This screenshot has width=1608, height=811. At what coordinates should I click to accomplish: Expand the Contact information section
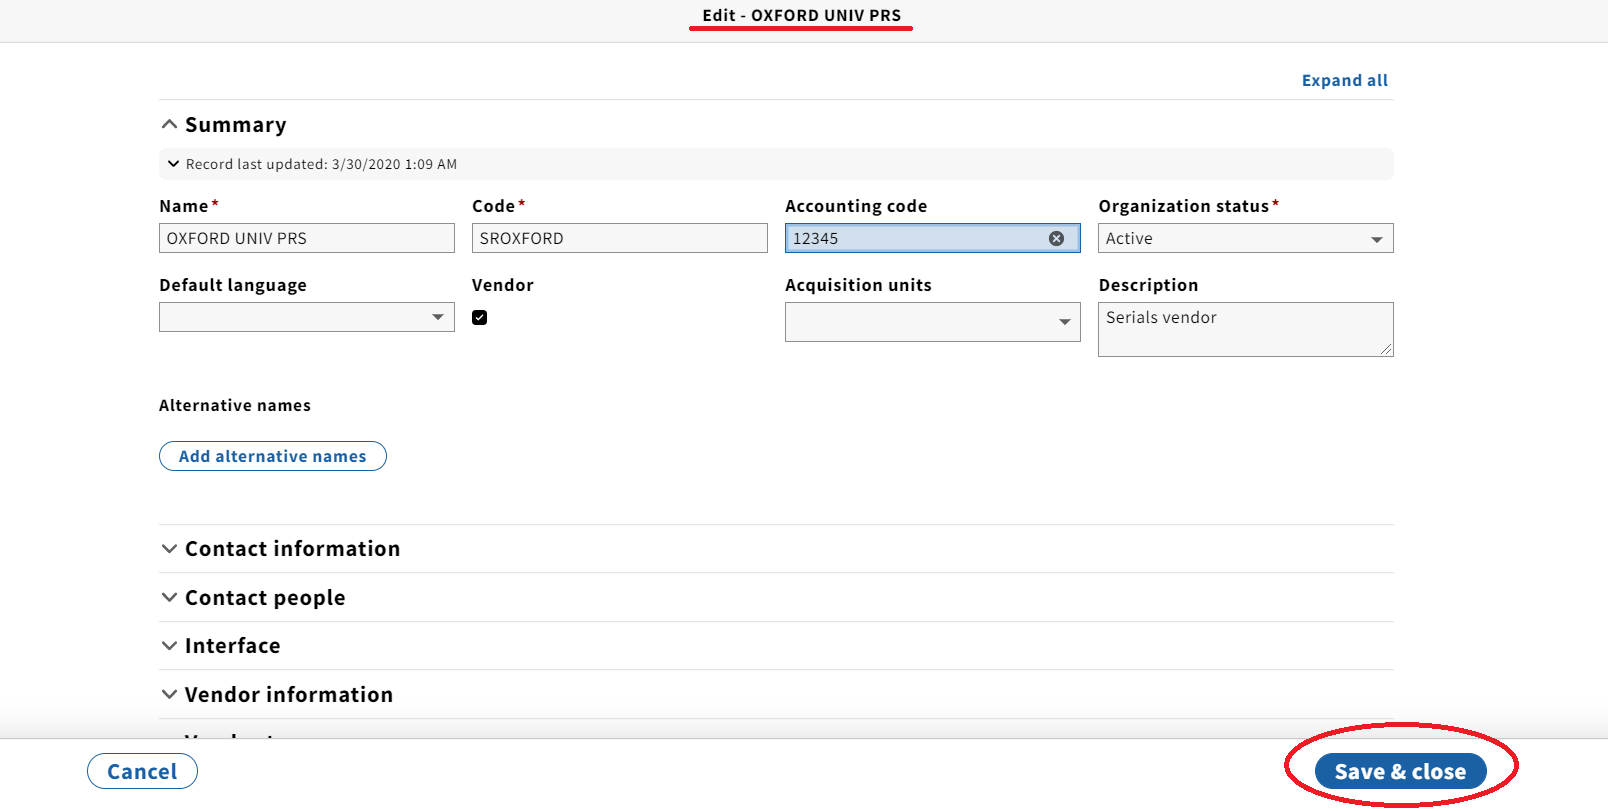coord(281,549)
